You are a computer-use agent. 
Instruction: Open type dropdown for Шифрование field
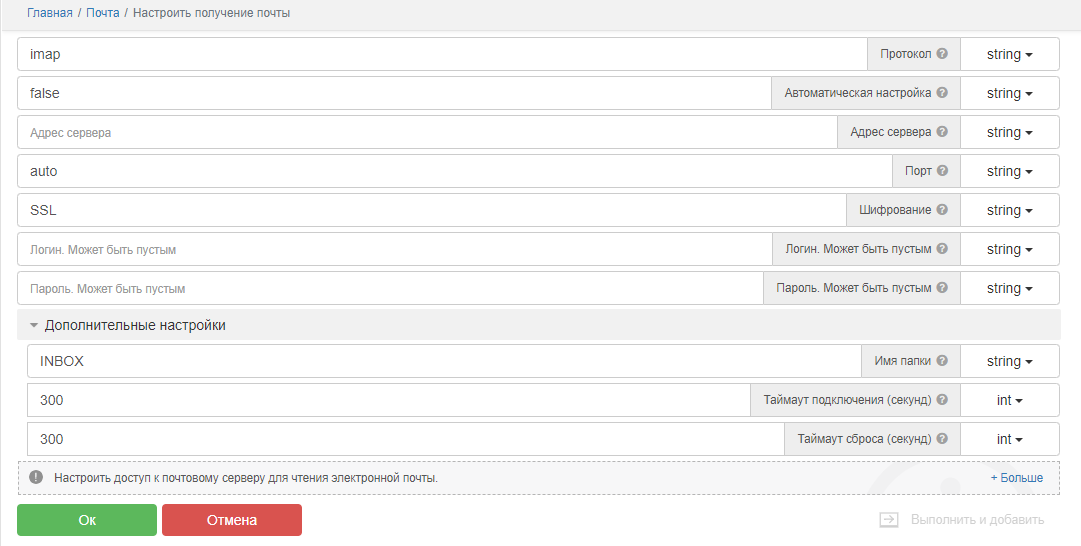1009,211
